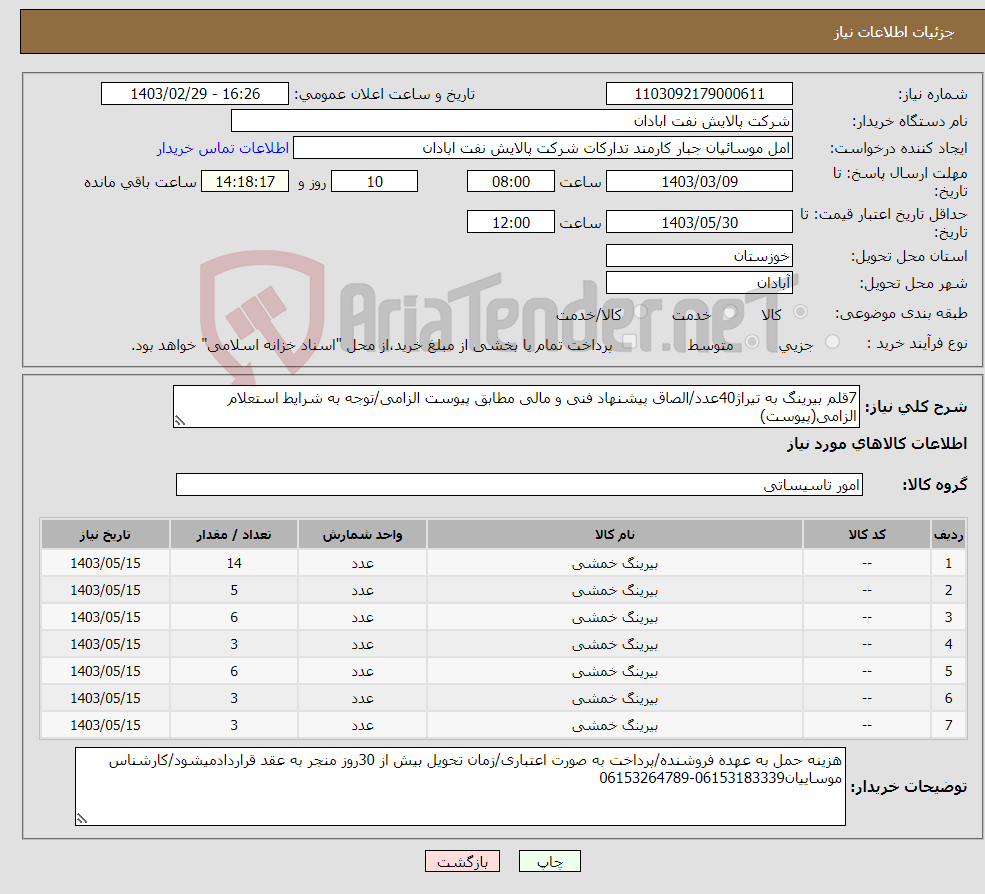Click need date in row 1

(x=105, y=564)
